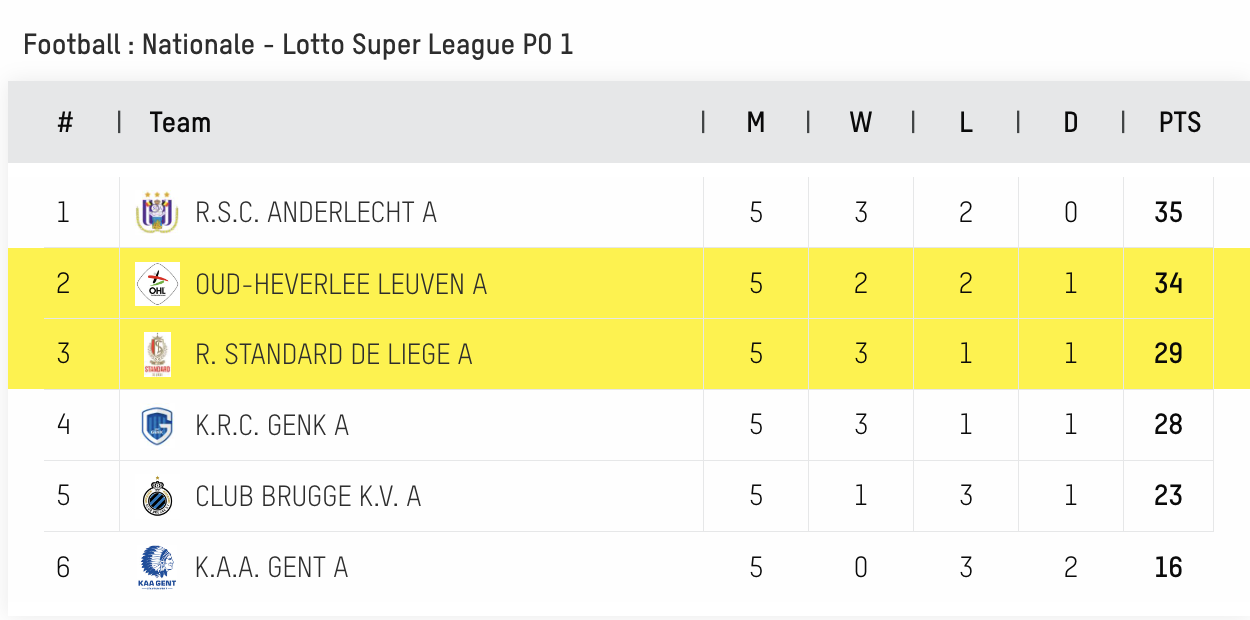The image size is (1250, 620).
Task: Open the R.S.C. ANDERLECHT A team link
Action: [316, 212]
